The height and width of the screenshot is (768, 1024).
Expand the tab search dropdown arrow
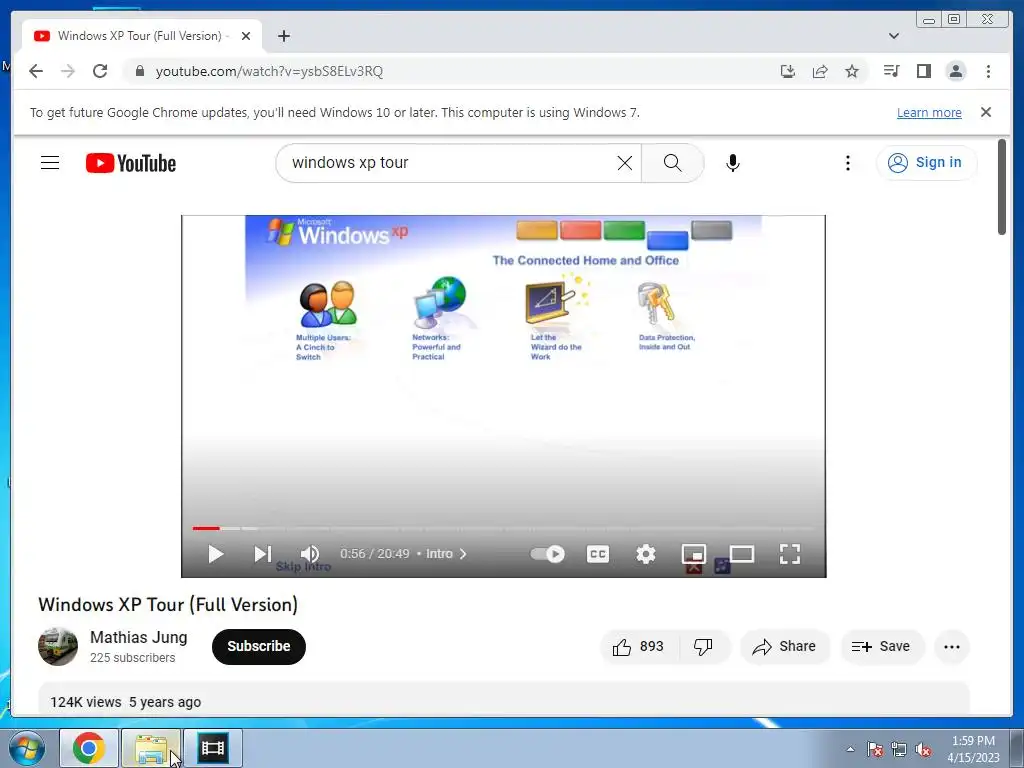[x=893, y=36]
